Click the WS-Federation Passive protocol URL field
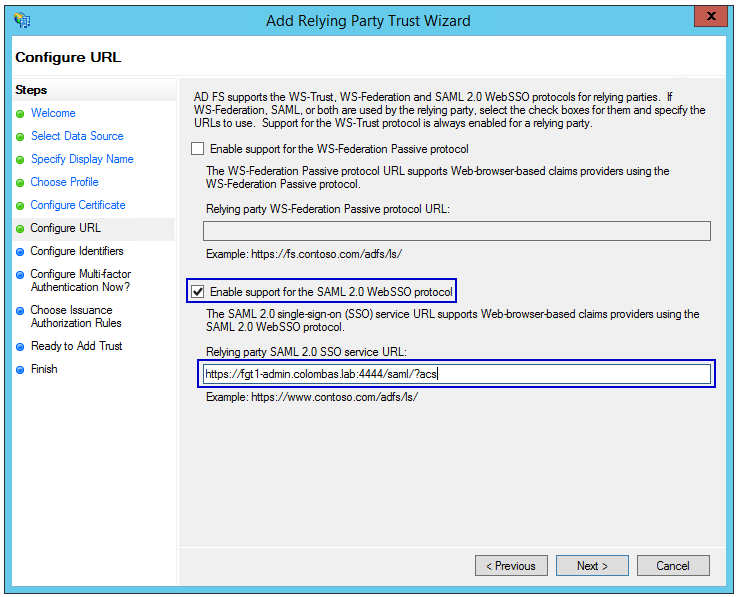 tap(456, 231)
